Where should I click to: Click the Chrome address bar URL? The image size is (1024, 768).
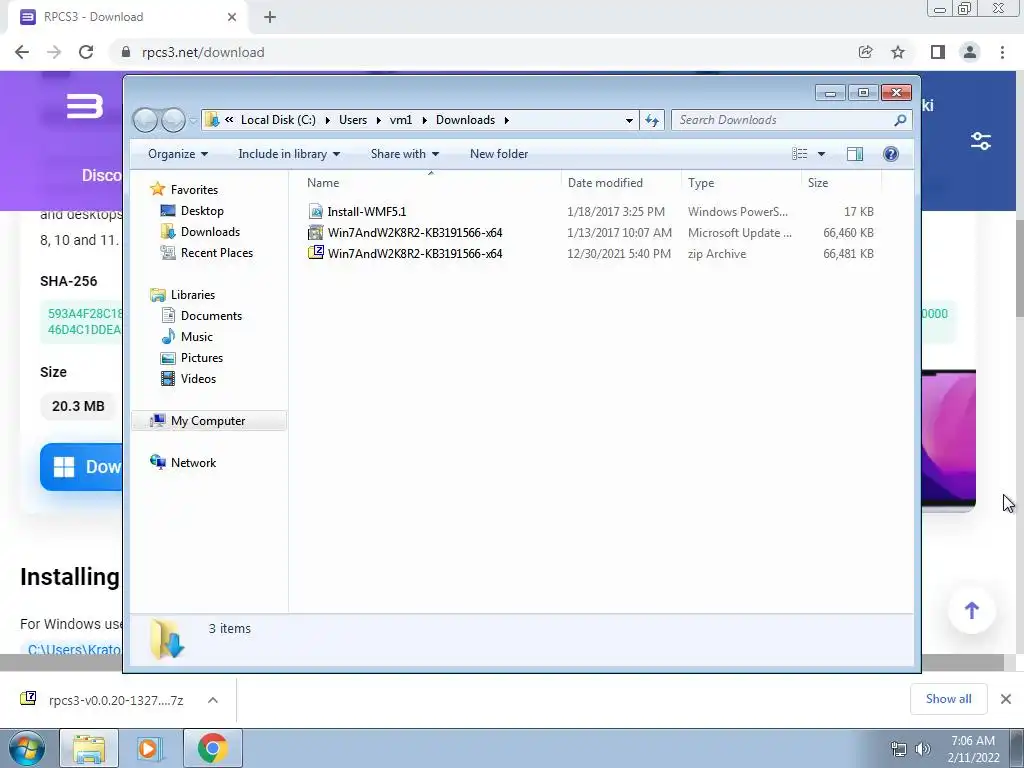coord(203,52)
